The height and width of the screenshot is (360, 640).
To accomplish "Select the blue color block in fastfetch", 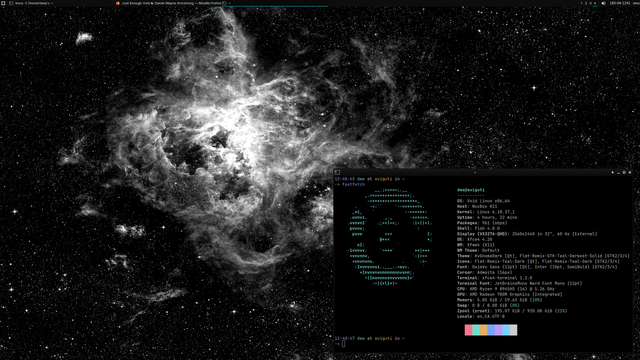I will point(491,330).
